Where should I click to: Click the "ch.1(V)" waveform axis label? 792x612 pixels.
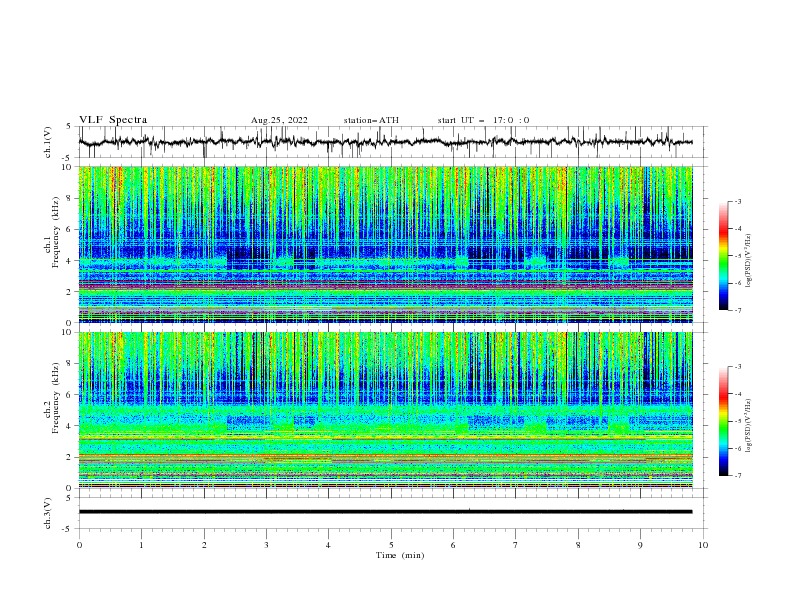point(48,142)
